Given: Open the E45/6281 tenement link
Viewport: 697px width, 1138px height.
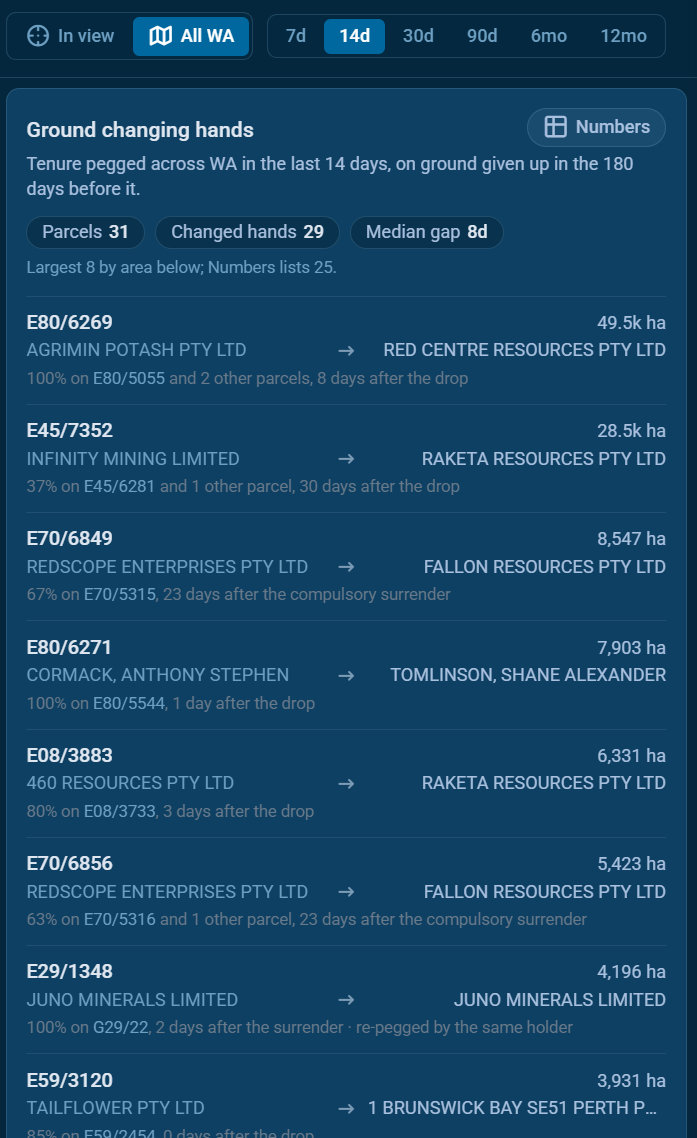Looking at the screenshot, I should [x=119, y=486].
